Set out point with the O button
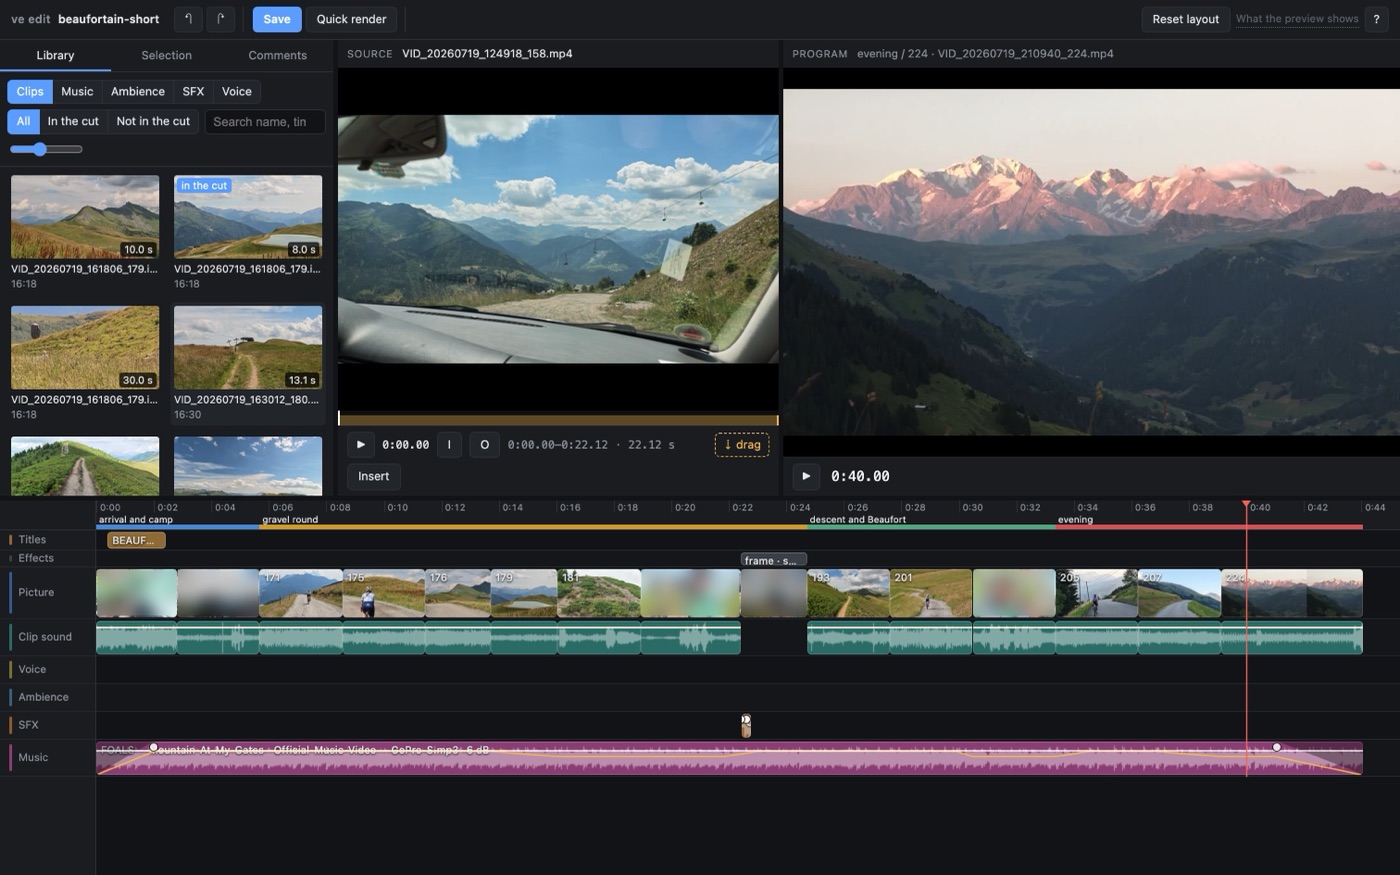1400x875 pixels. click(484, 445)
